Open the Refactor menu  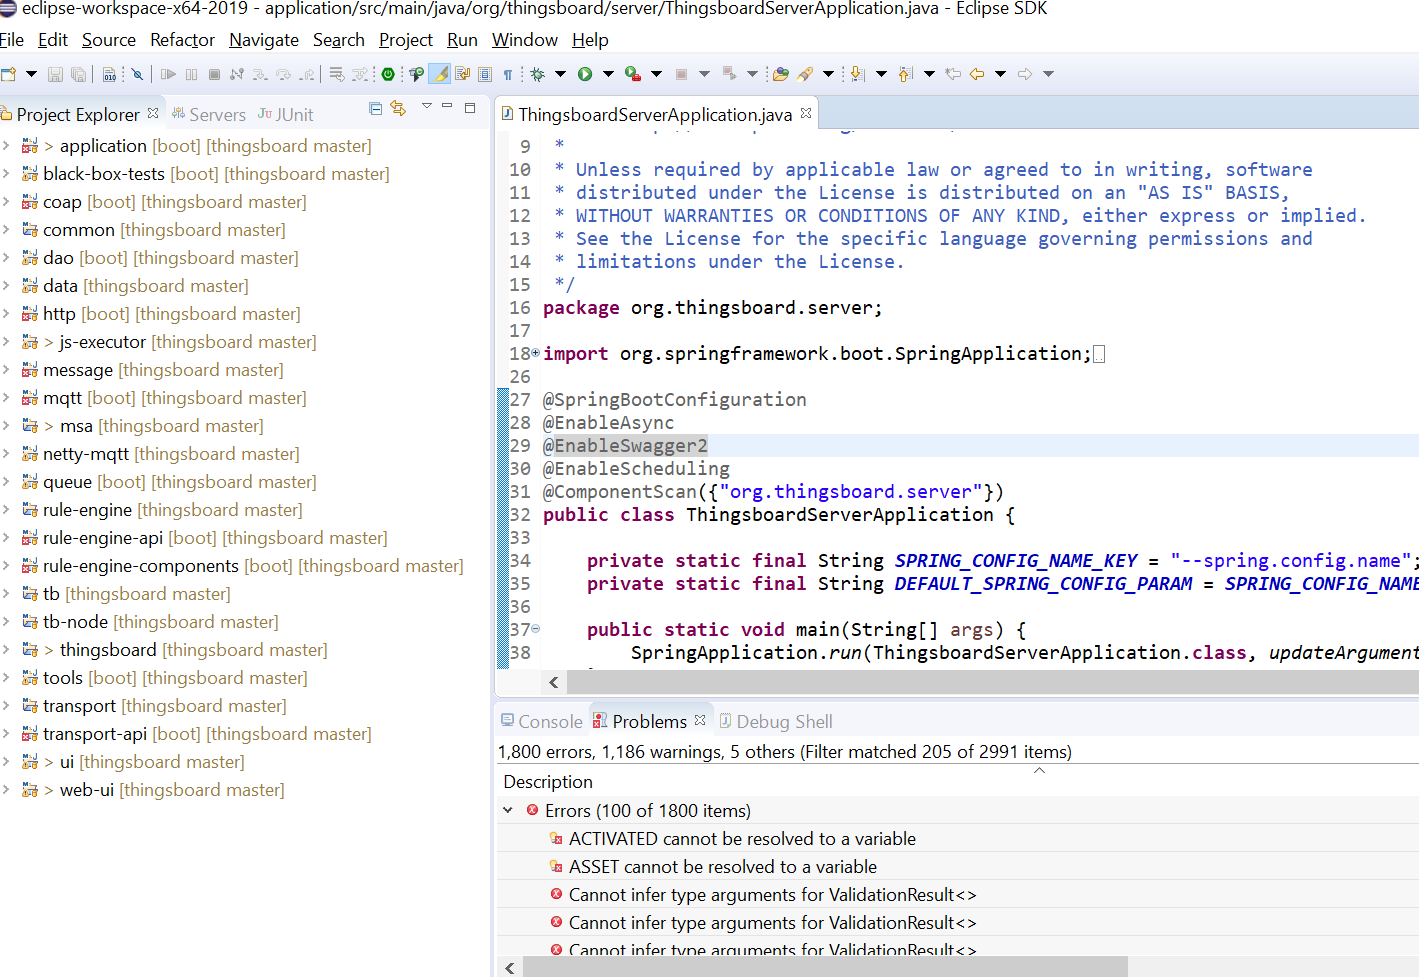coord(182,40)
